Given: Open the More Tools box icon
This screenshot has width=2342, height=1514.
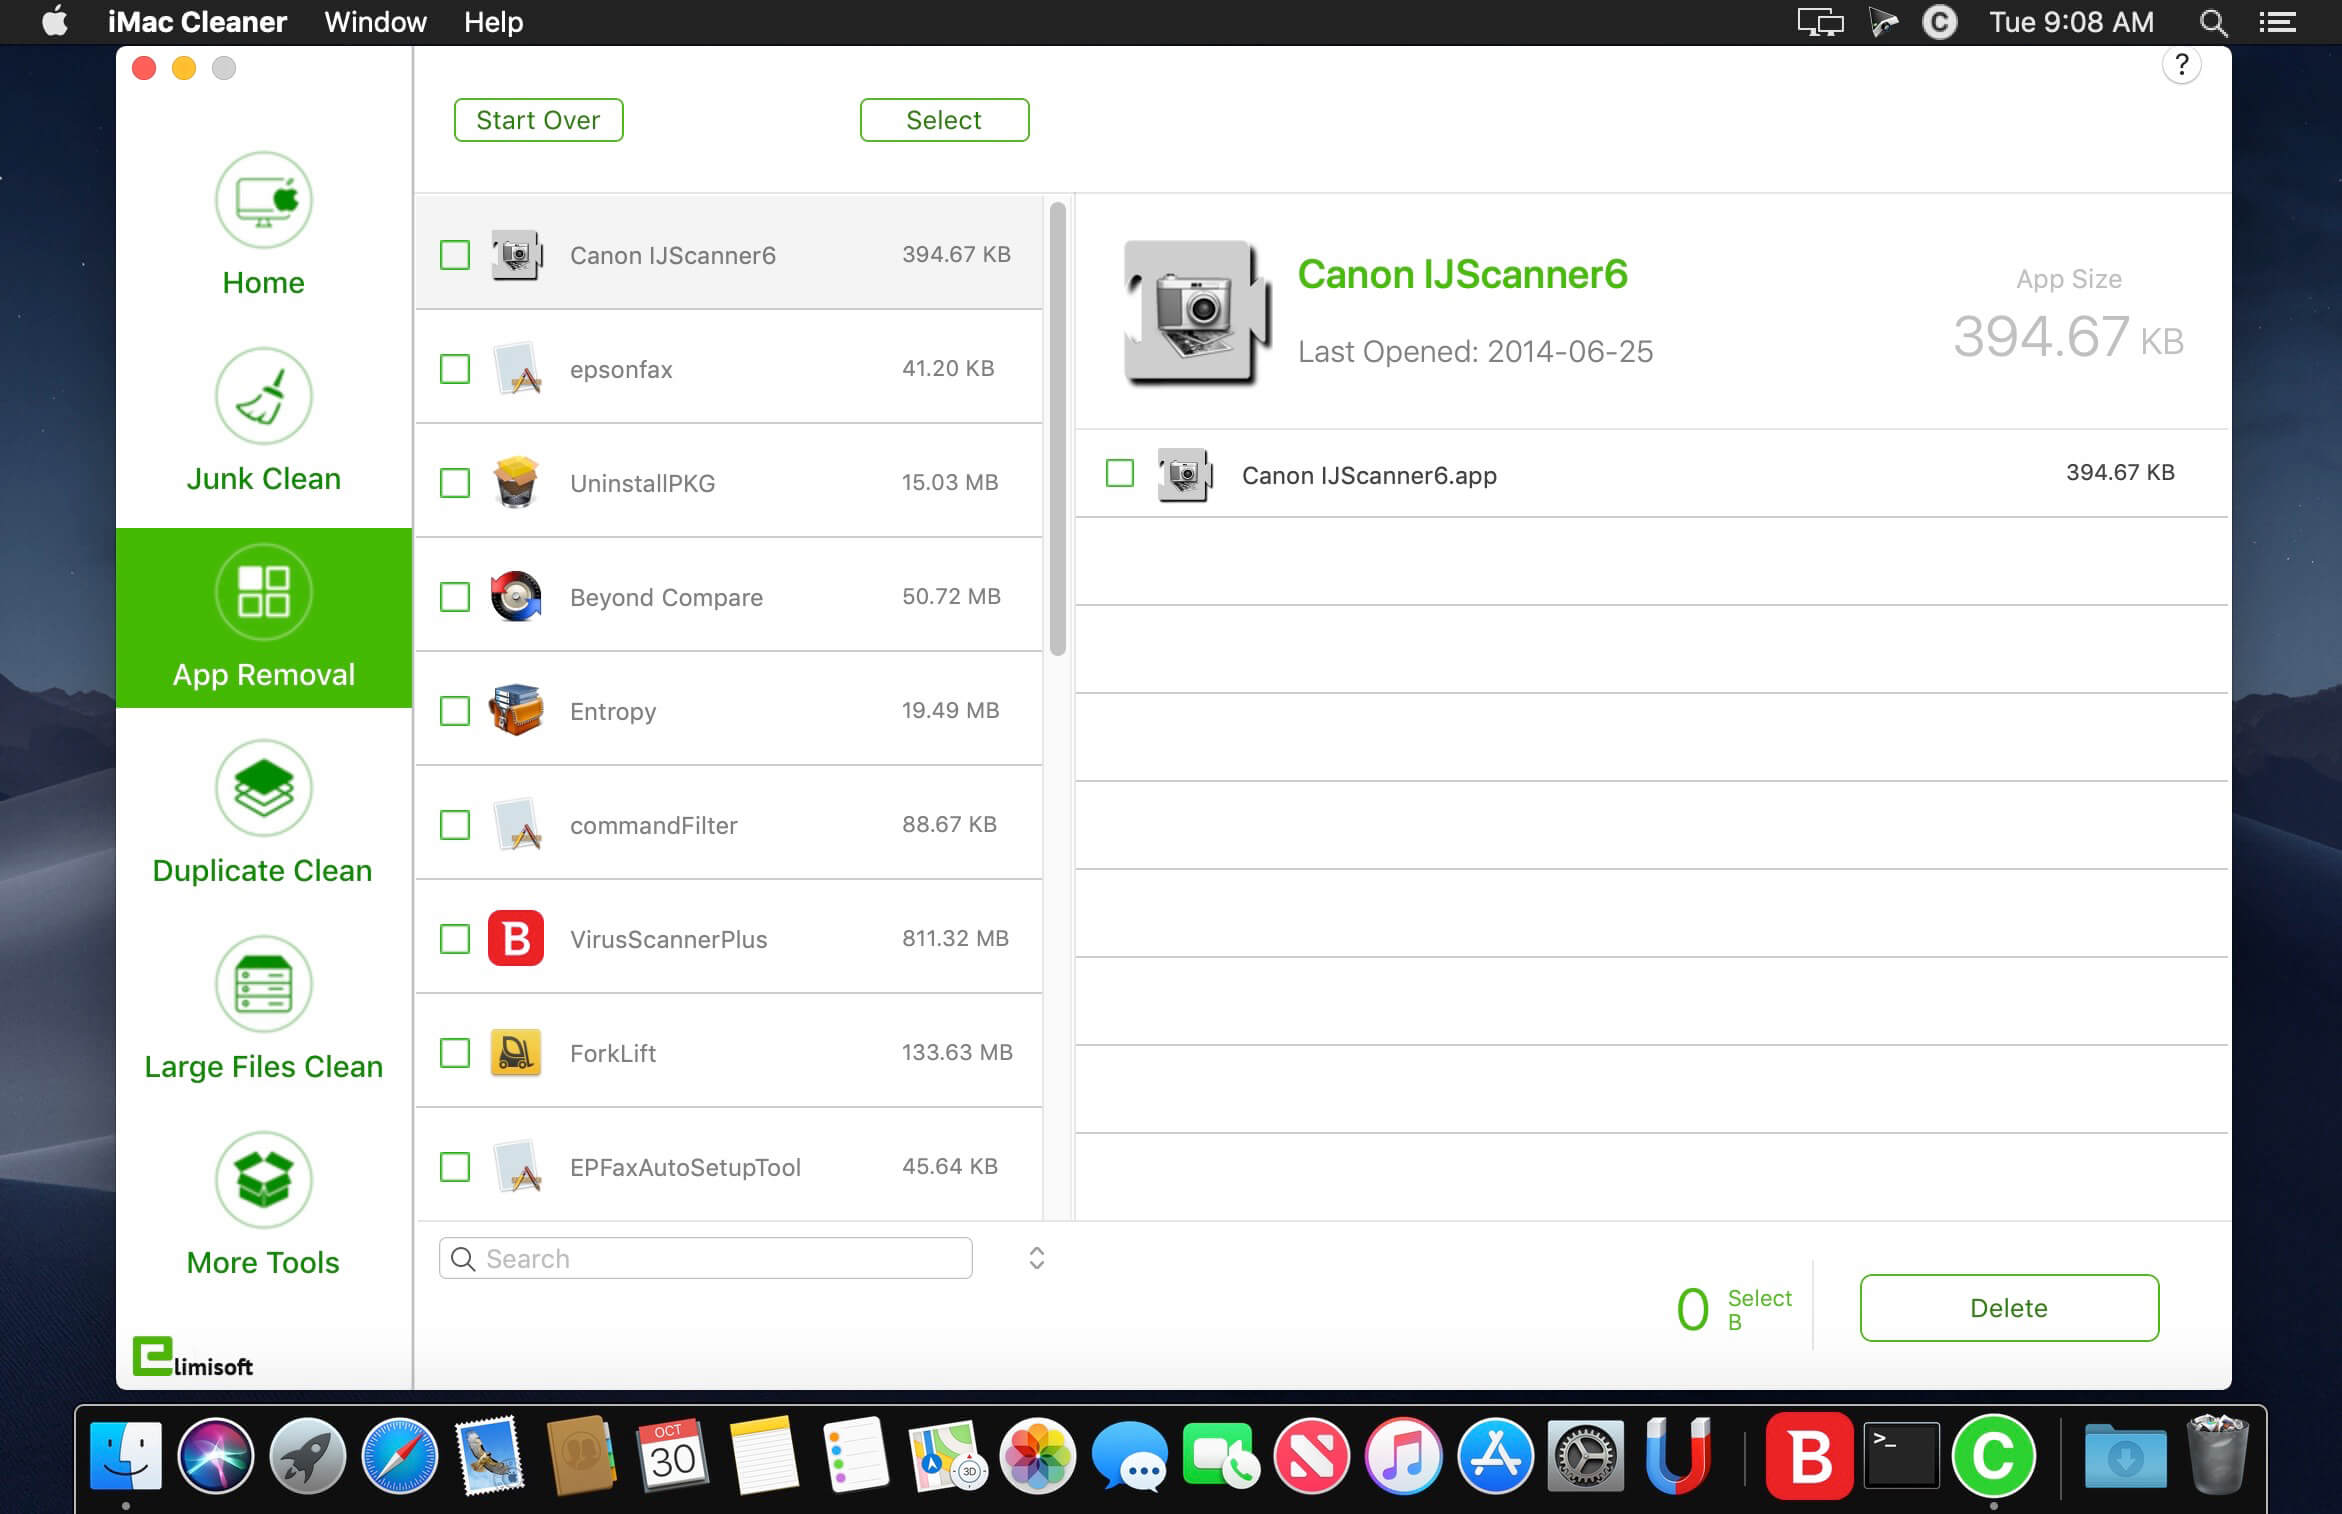Looking at the screenshot, I should [264, 1180].
